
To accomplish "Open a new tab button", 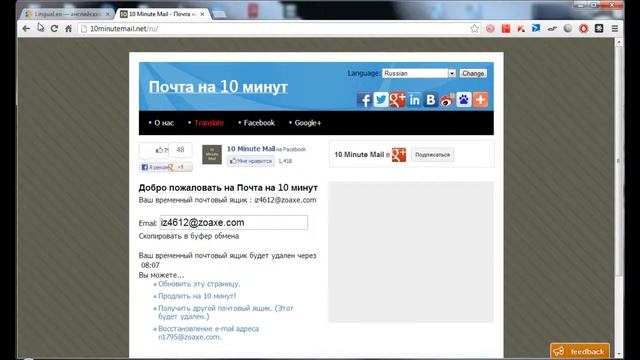I will coord(220,14).
